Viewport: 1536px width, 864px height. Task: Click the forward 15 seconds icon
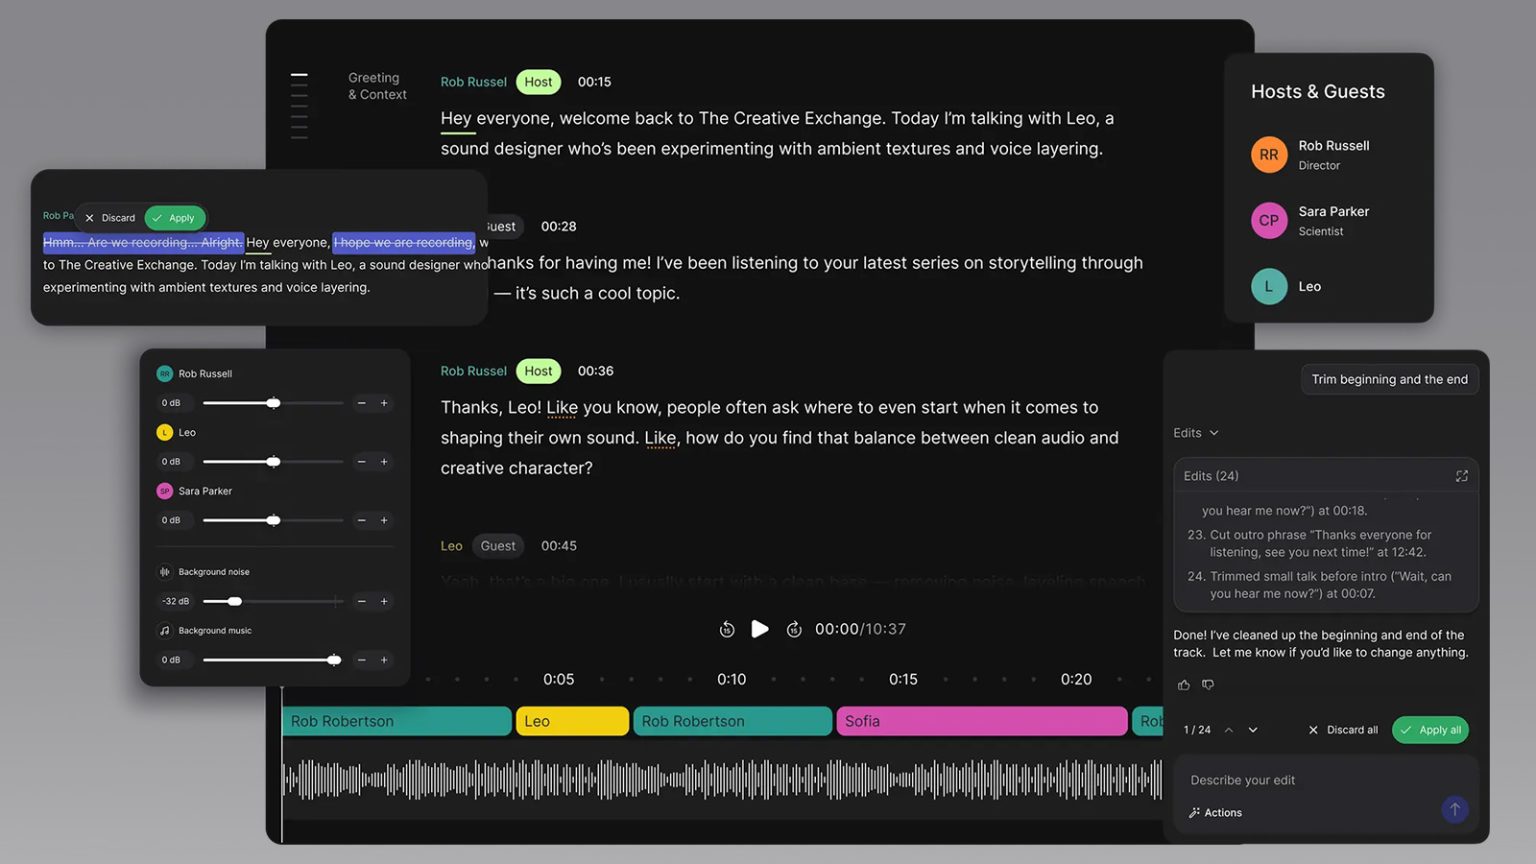[794, 629]
